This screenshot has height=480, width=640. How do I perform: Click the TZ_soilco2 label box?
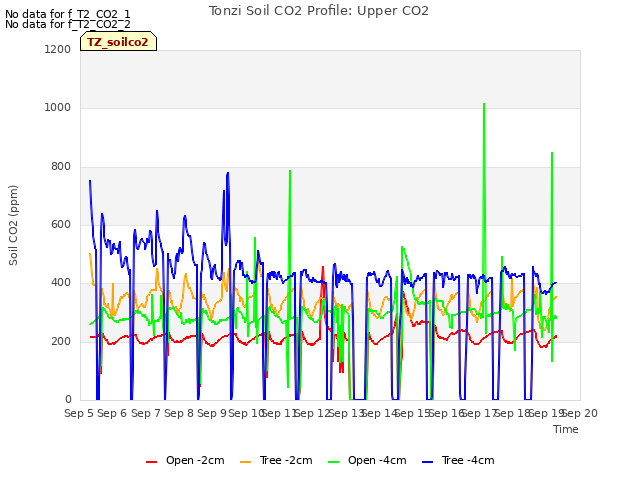tap(118, 42)
